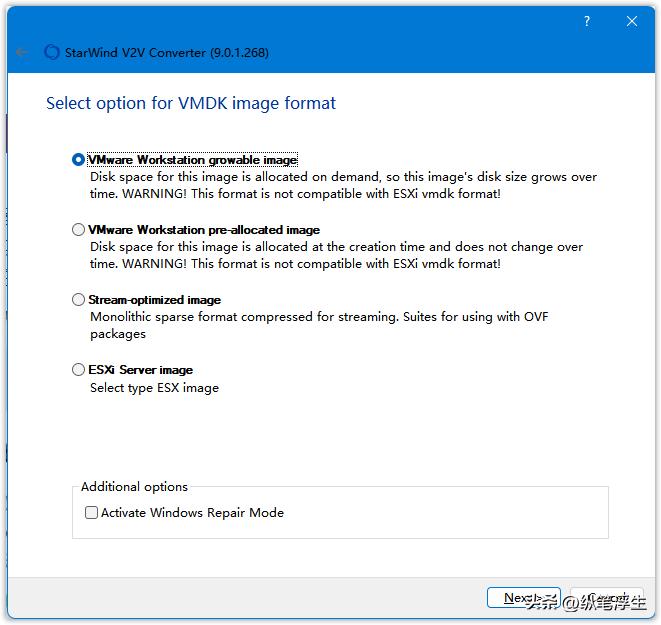Viewport: 661px width, 625px height.
Task: Click the back arrow in title bar
Action: [21, 53]
